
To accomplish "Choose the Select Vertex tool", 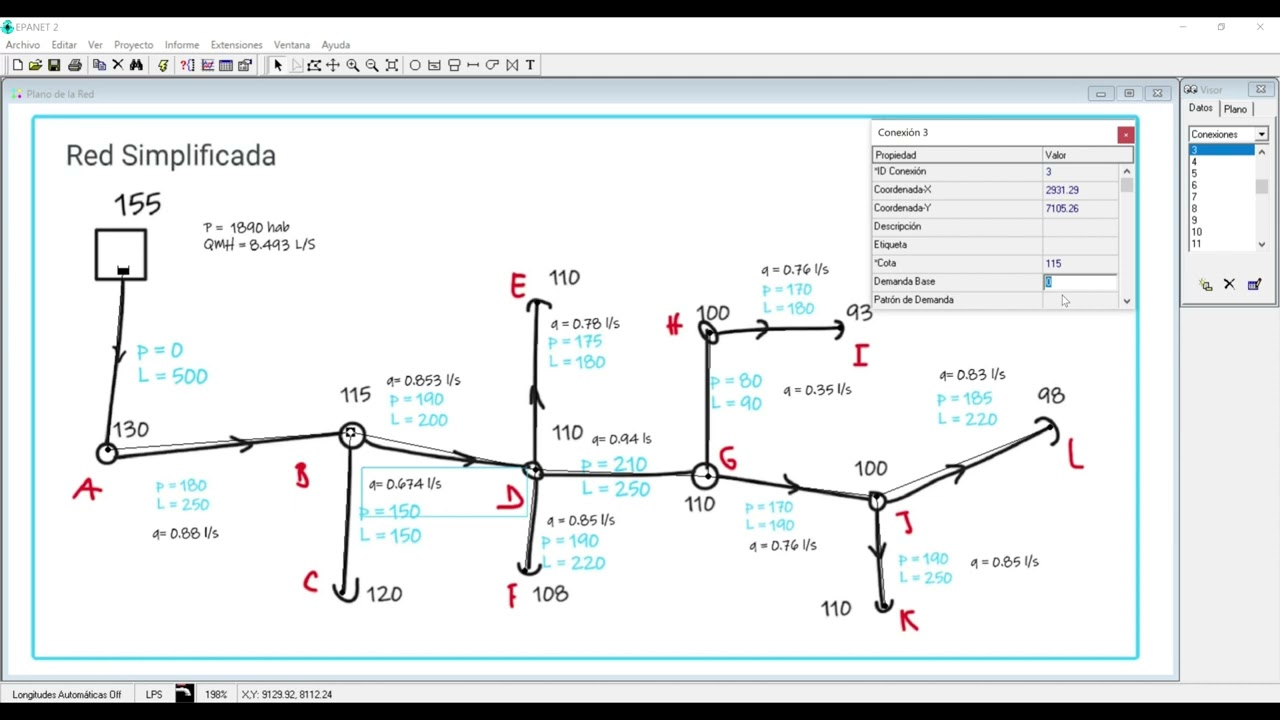I will coord(296,65).
